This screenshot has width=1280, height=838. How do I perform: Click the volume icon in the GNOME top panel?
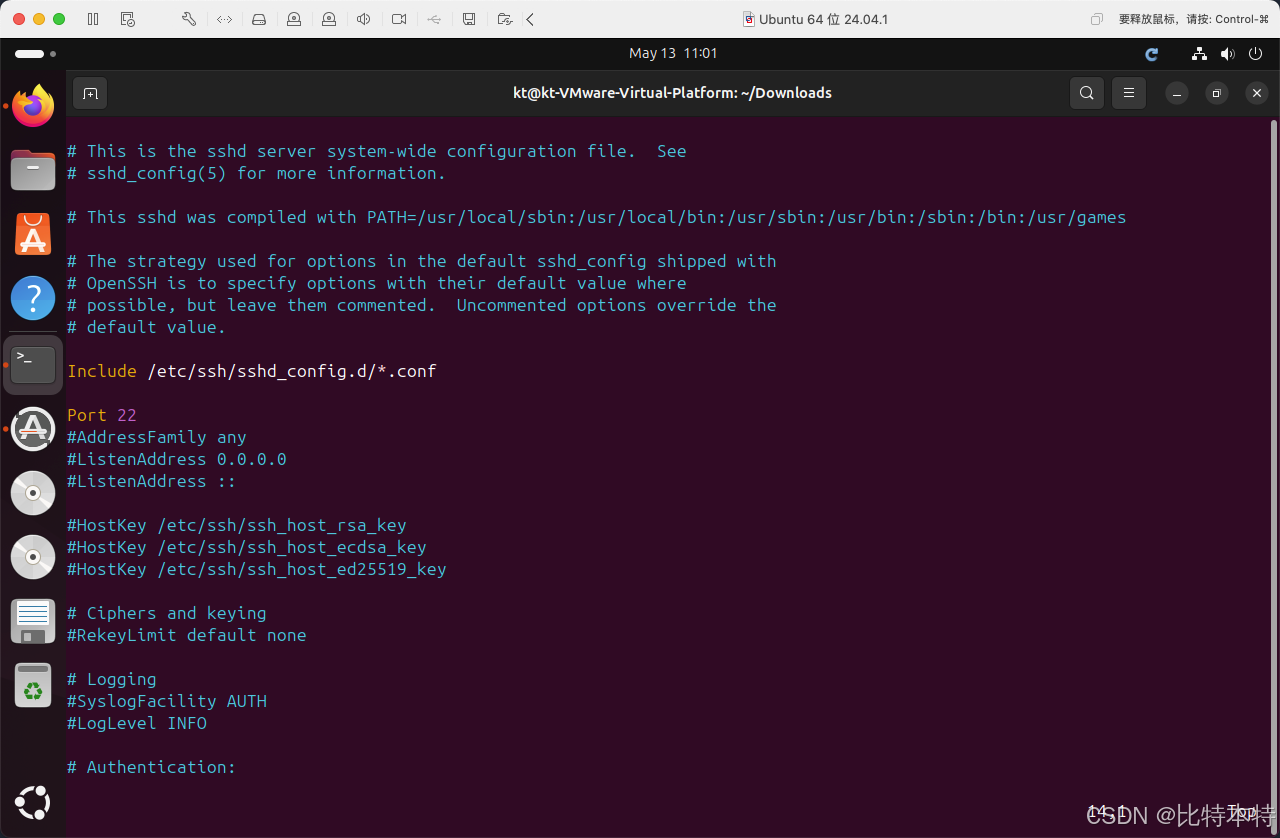pos(1227,54)
